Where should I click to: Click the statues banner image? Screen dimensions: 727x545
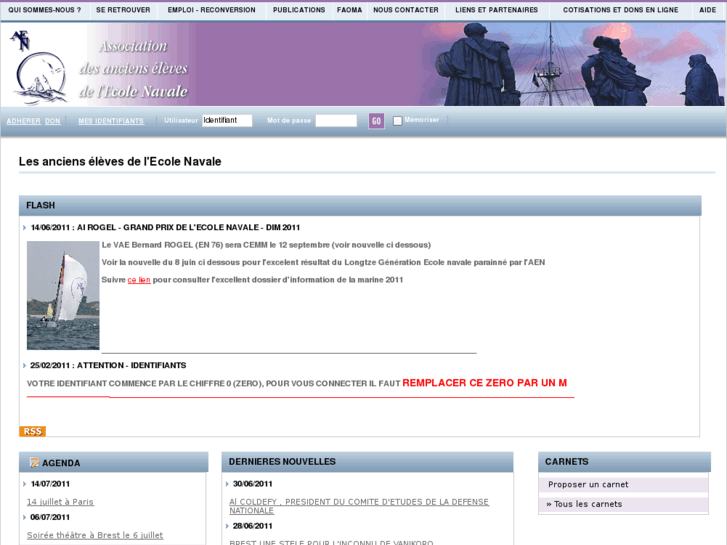(x=573, y=64)
